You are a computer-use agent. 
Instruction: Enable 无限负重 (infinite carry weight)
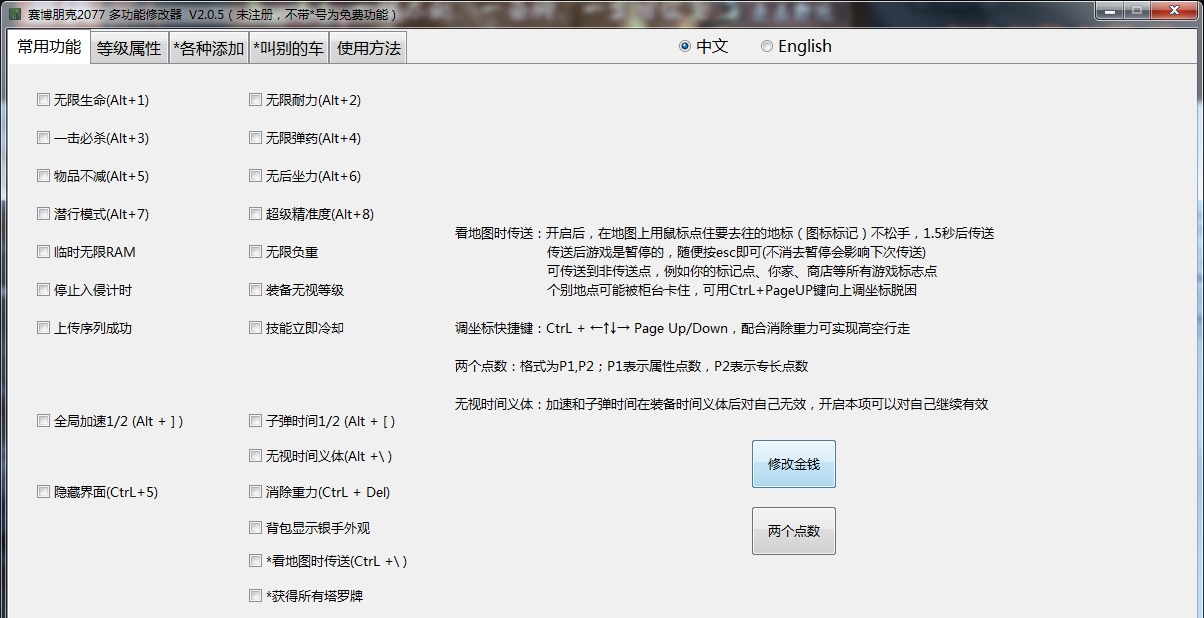coord(256,252)
